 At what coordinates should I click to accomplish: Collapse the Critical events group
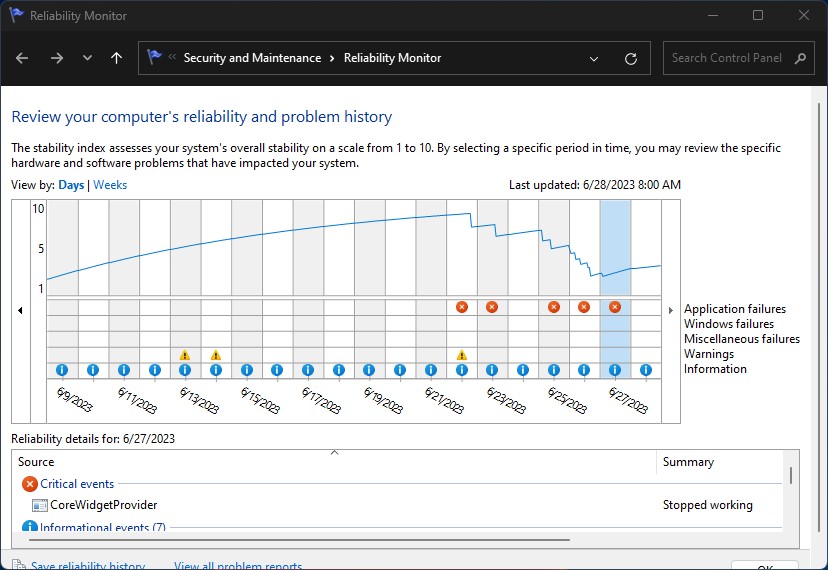[30, 484]
